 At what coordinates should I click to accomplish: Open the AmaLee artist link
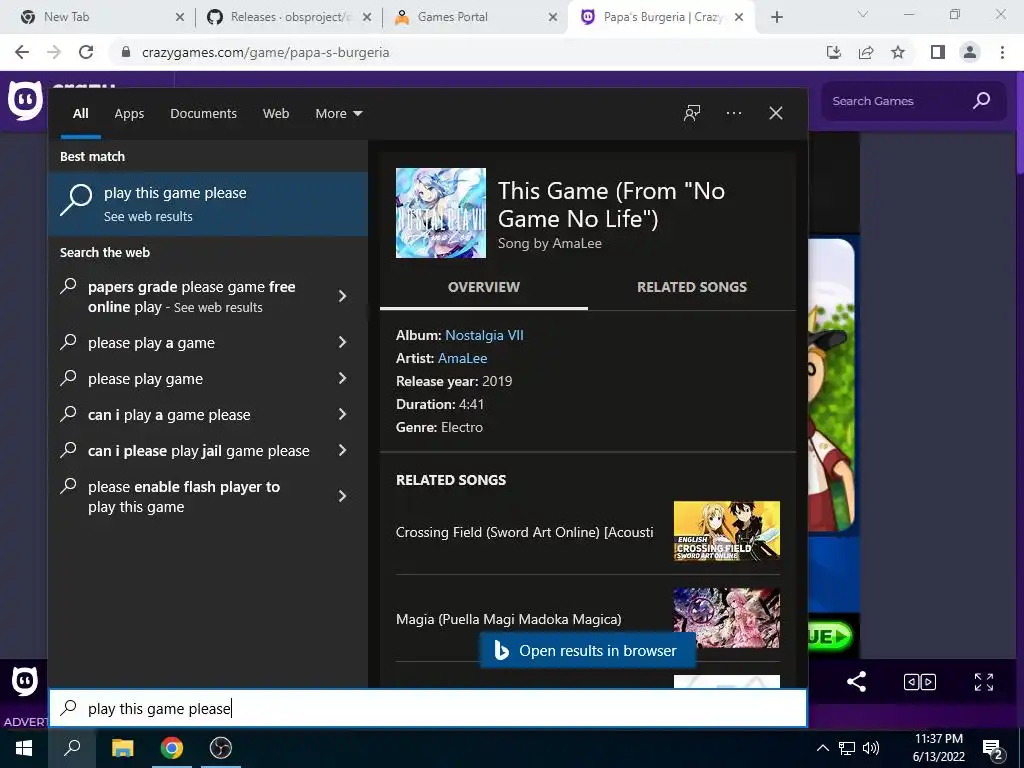pyautogui.click(x=462, y=358)
